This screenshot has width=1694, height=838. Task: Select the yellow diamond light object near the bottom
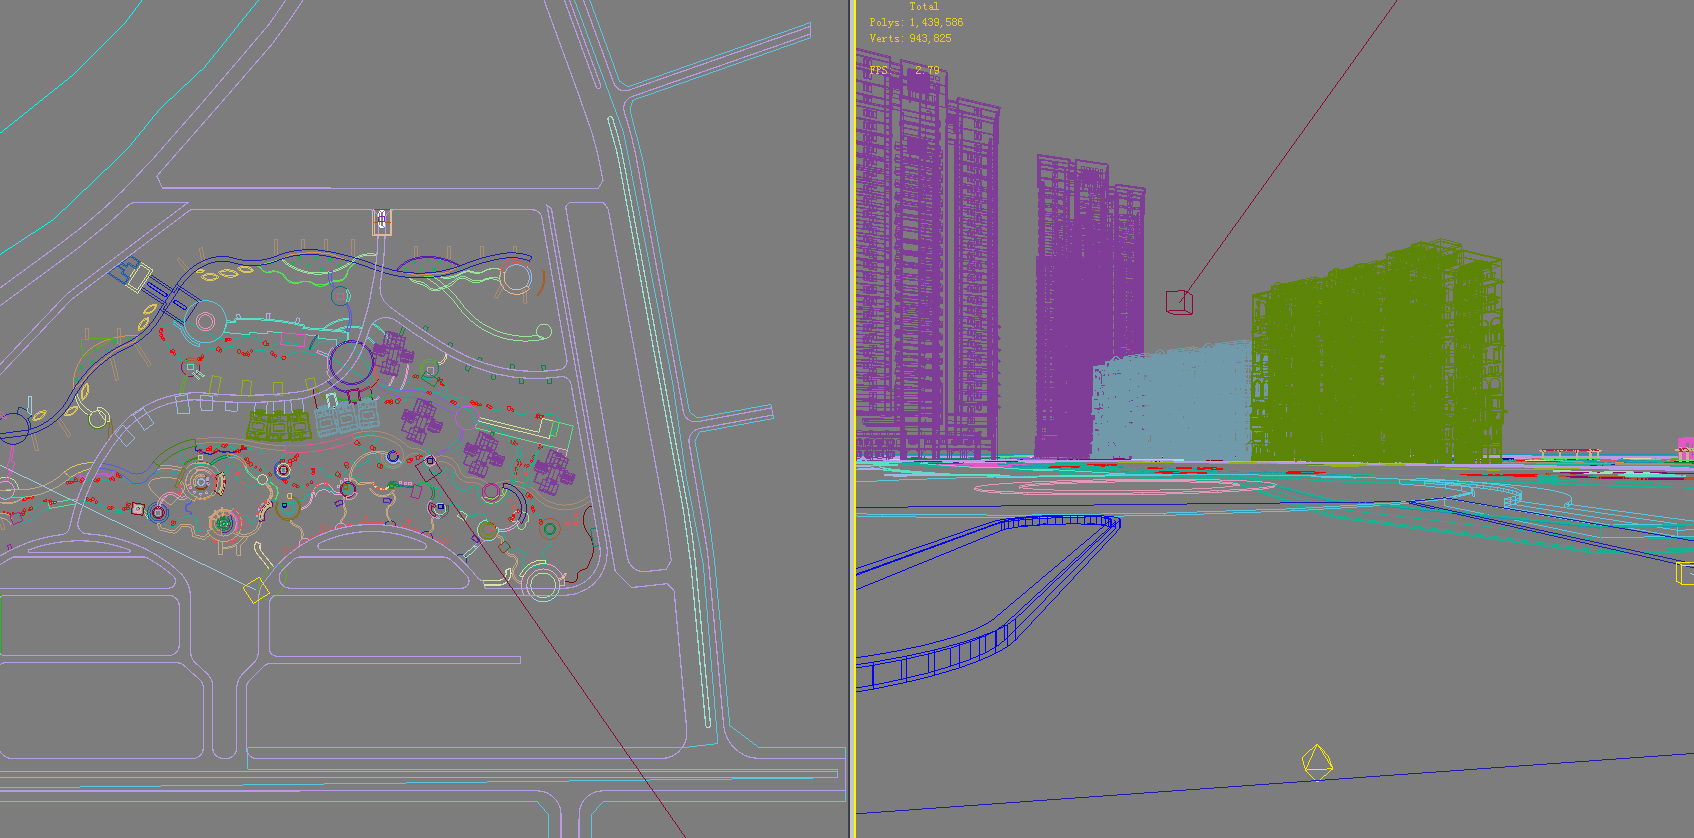[x=1317, y=762]
